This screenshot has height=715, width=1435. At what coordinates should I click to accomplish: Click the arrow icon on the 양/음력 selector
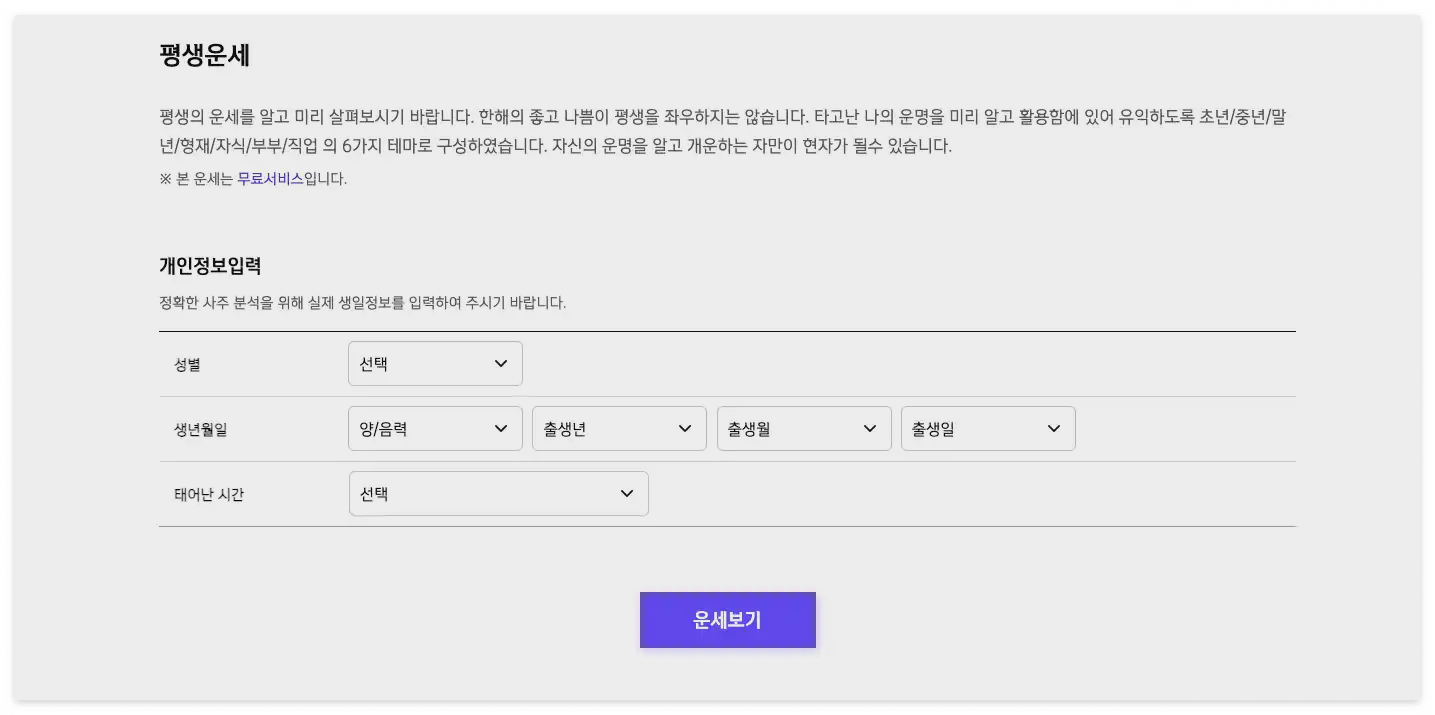point(500,428)
